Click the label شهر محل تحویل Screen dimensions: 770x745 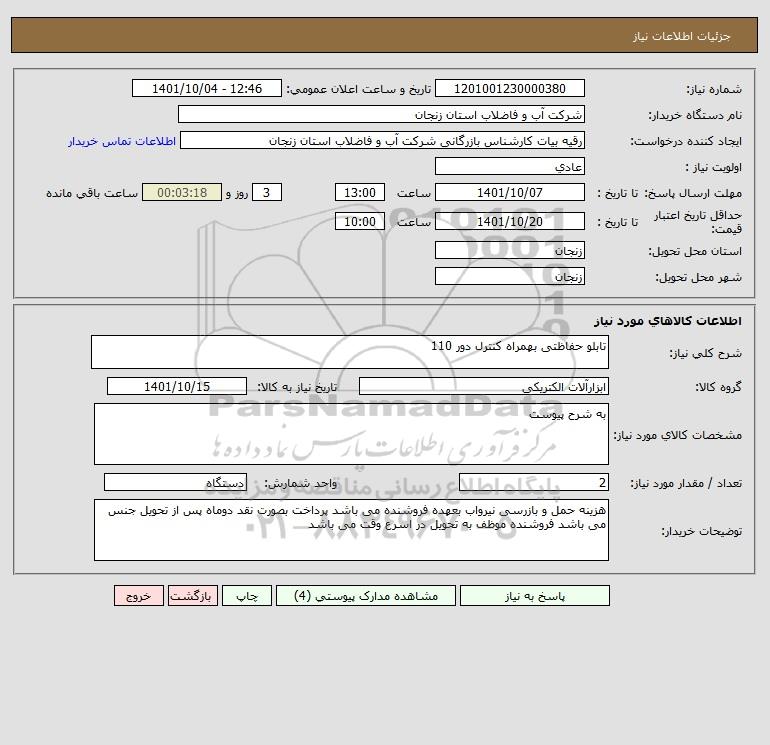pyautogui.click(x=698, y=277)
